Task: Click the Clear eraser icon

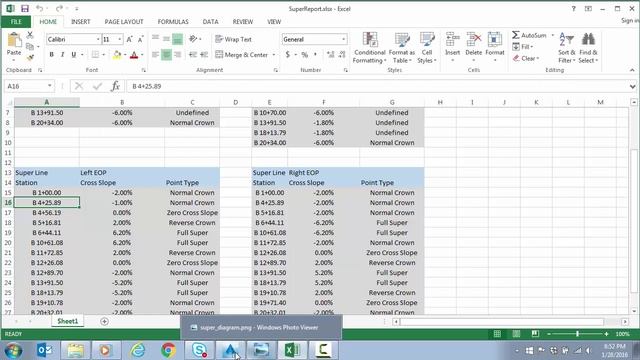Action: (x=516, y=58)
